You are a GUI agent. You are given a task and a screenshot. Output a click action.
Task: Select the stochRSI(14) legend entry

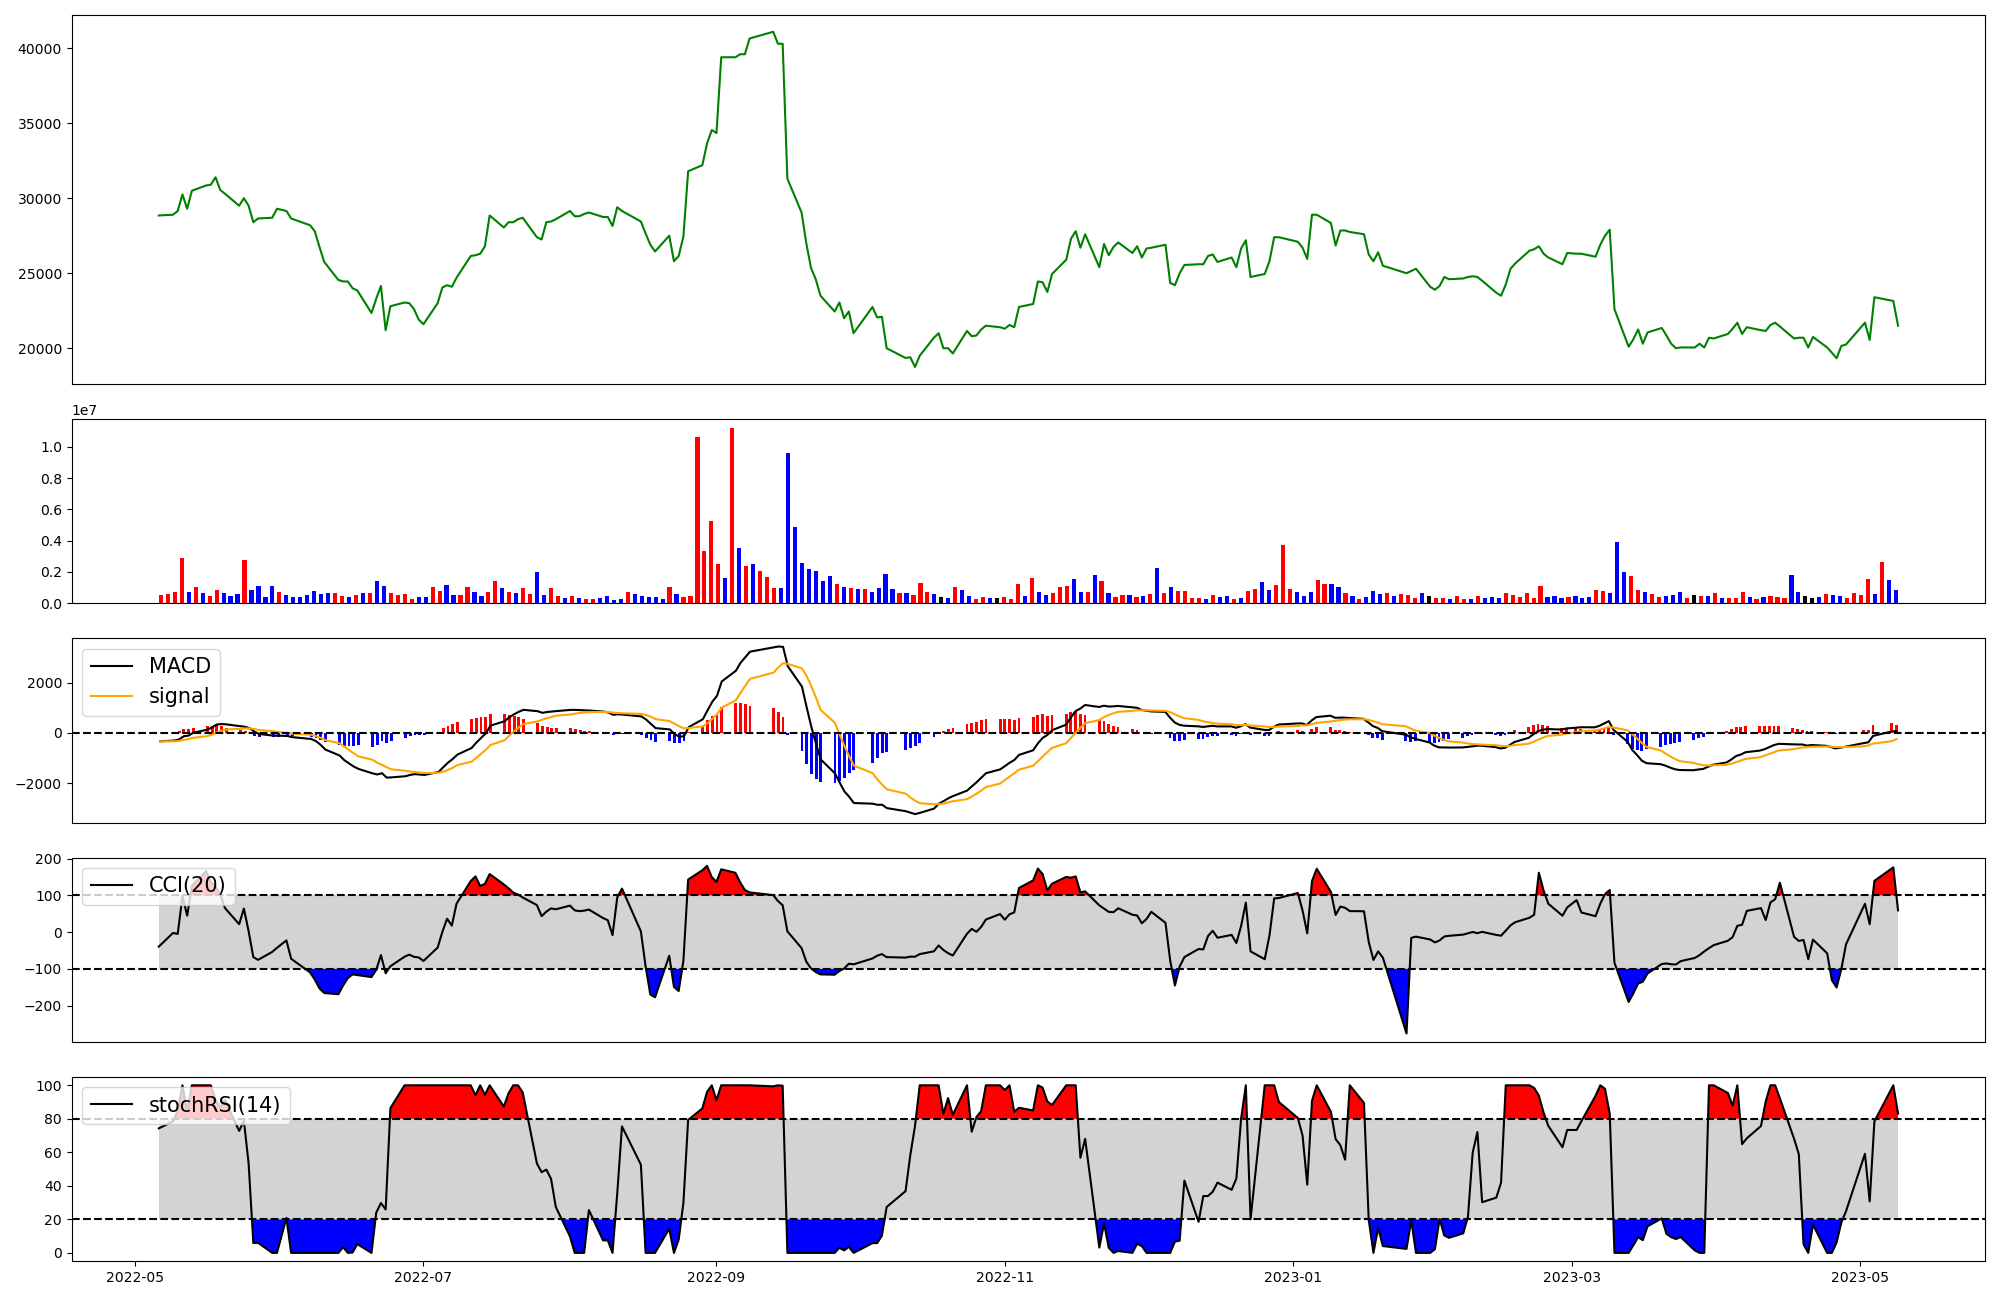tap(214, 1105)
